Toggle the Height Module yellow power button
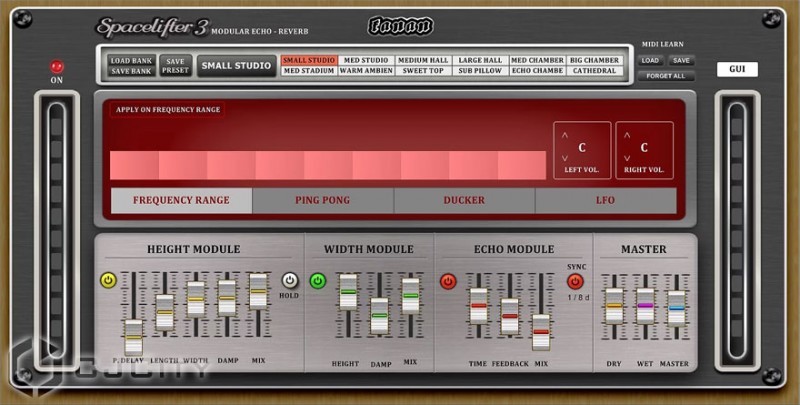The width and height of the screenshot is (800, 405). point(108,281)
